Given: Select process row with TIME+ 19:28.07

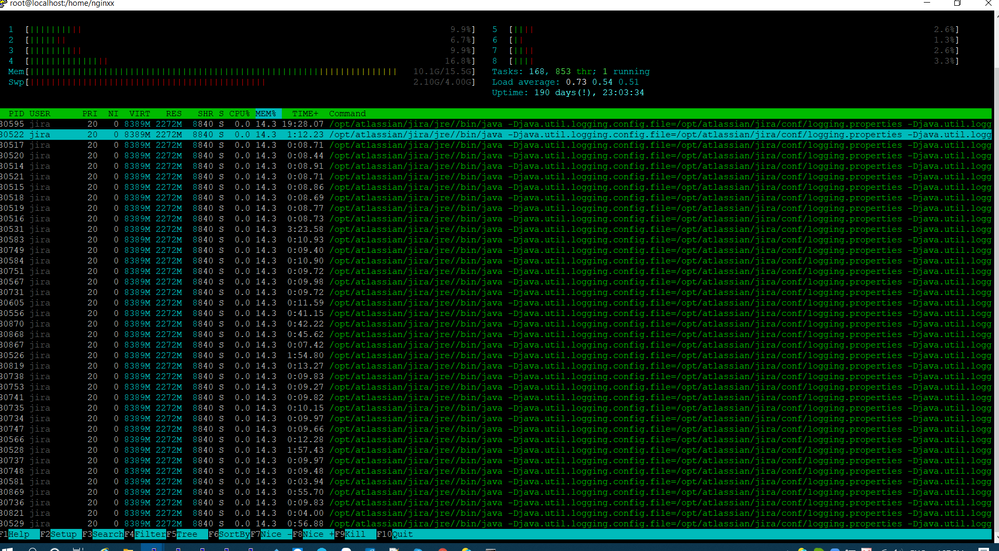Looking at the screenshot, I should tap(496, 124).
